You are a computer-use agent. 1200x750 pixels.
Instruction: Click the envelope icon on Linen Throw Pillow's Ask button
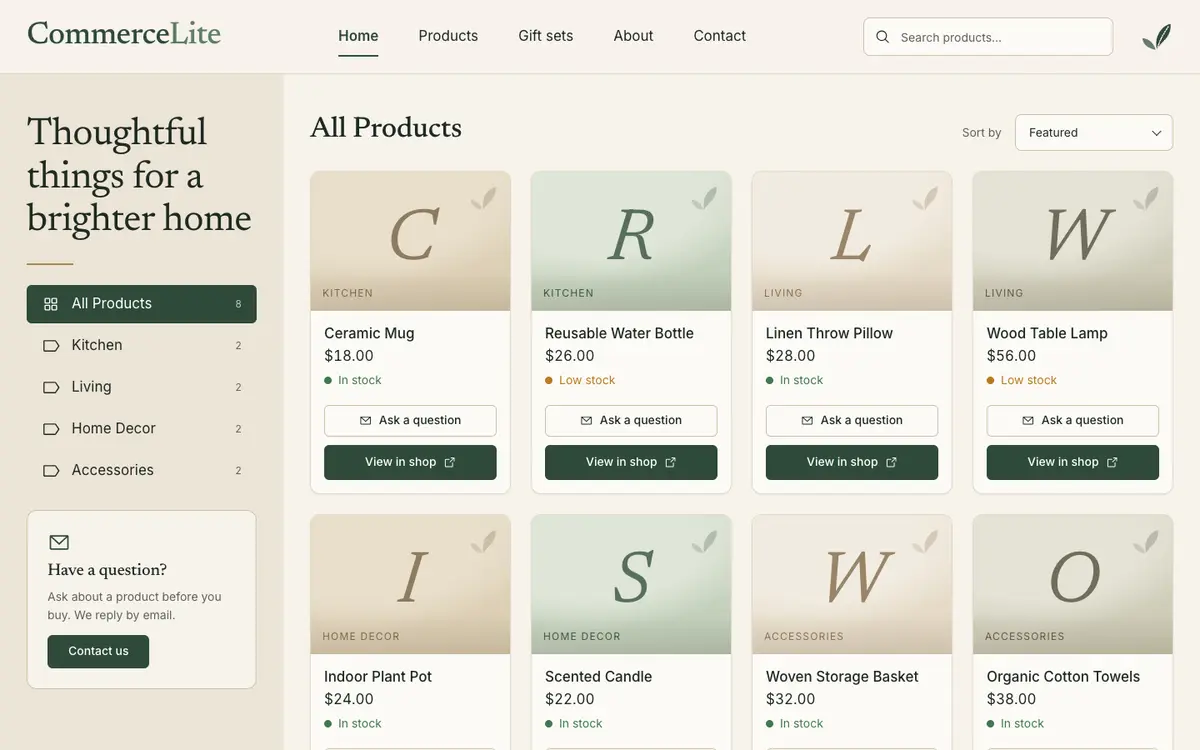tap(808, 421)
